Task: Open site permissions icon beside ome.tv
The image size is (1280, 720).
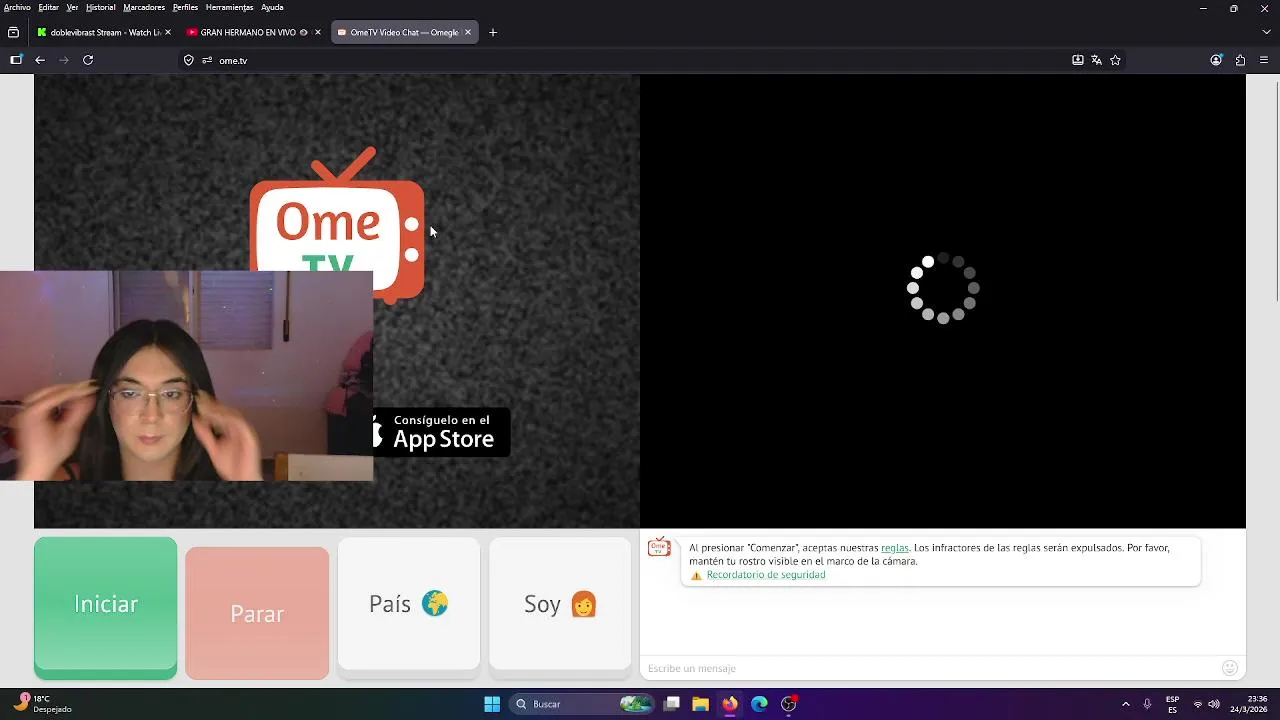Action: pyautogui.click(x=207, y=60)
